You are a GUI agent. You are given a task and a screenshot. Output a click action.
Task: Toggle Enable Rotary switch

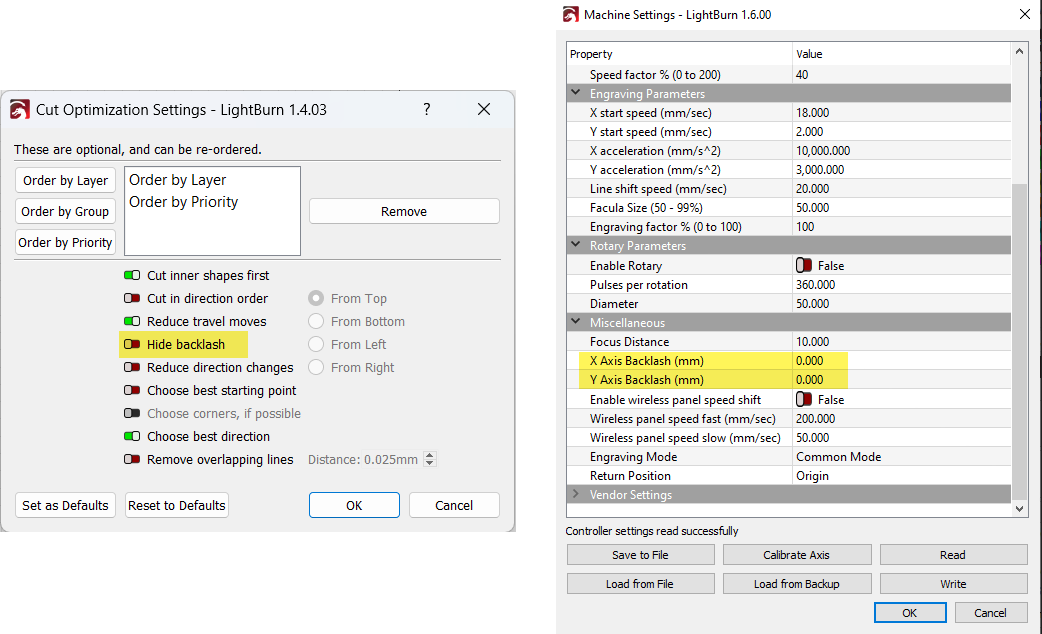(x=804, y=266)
